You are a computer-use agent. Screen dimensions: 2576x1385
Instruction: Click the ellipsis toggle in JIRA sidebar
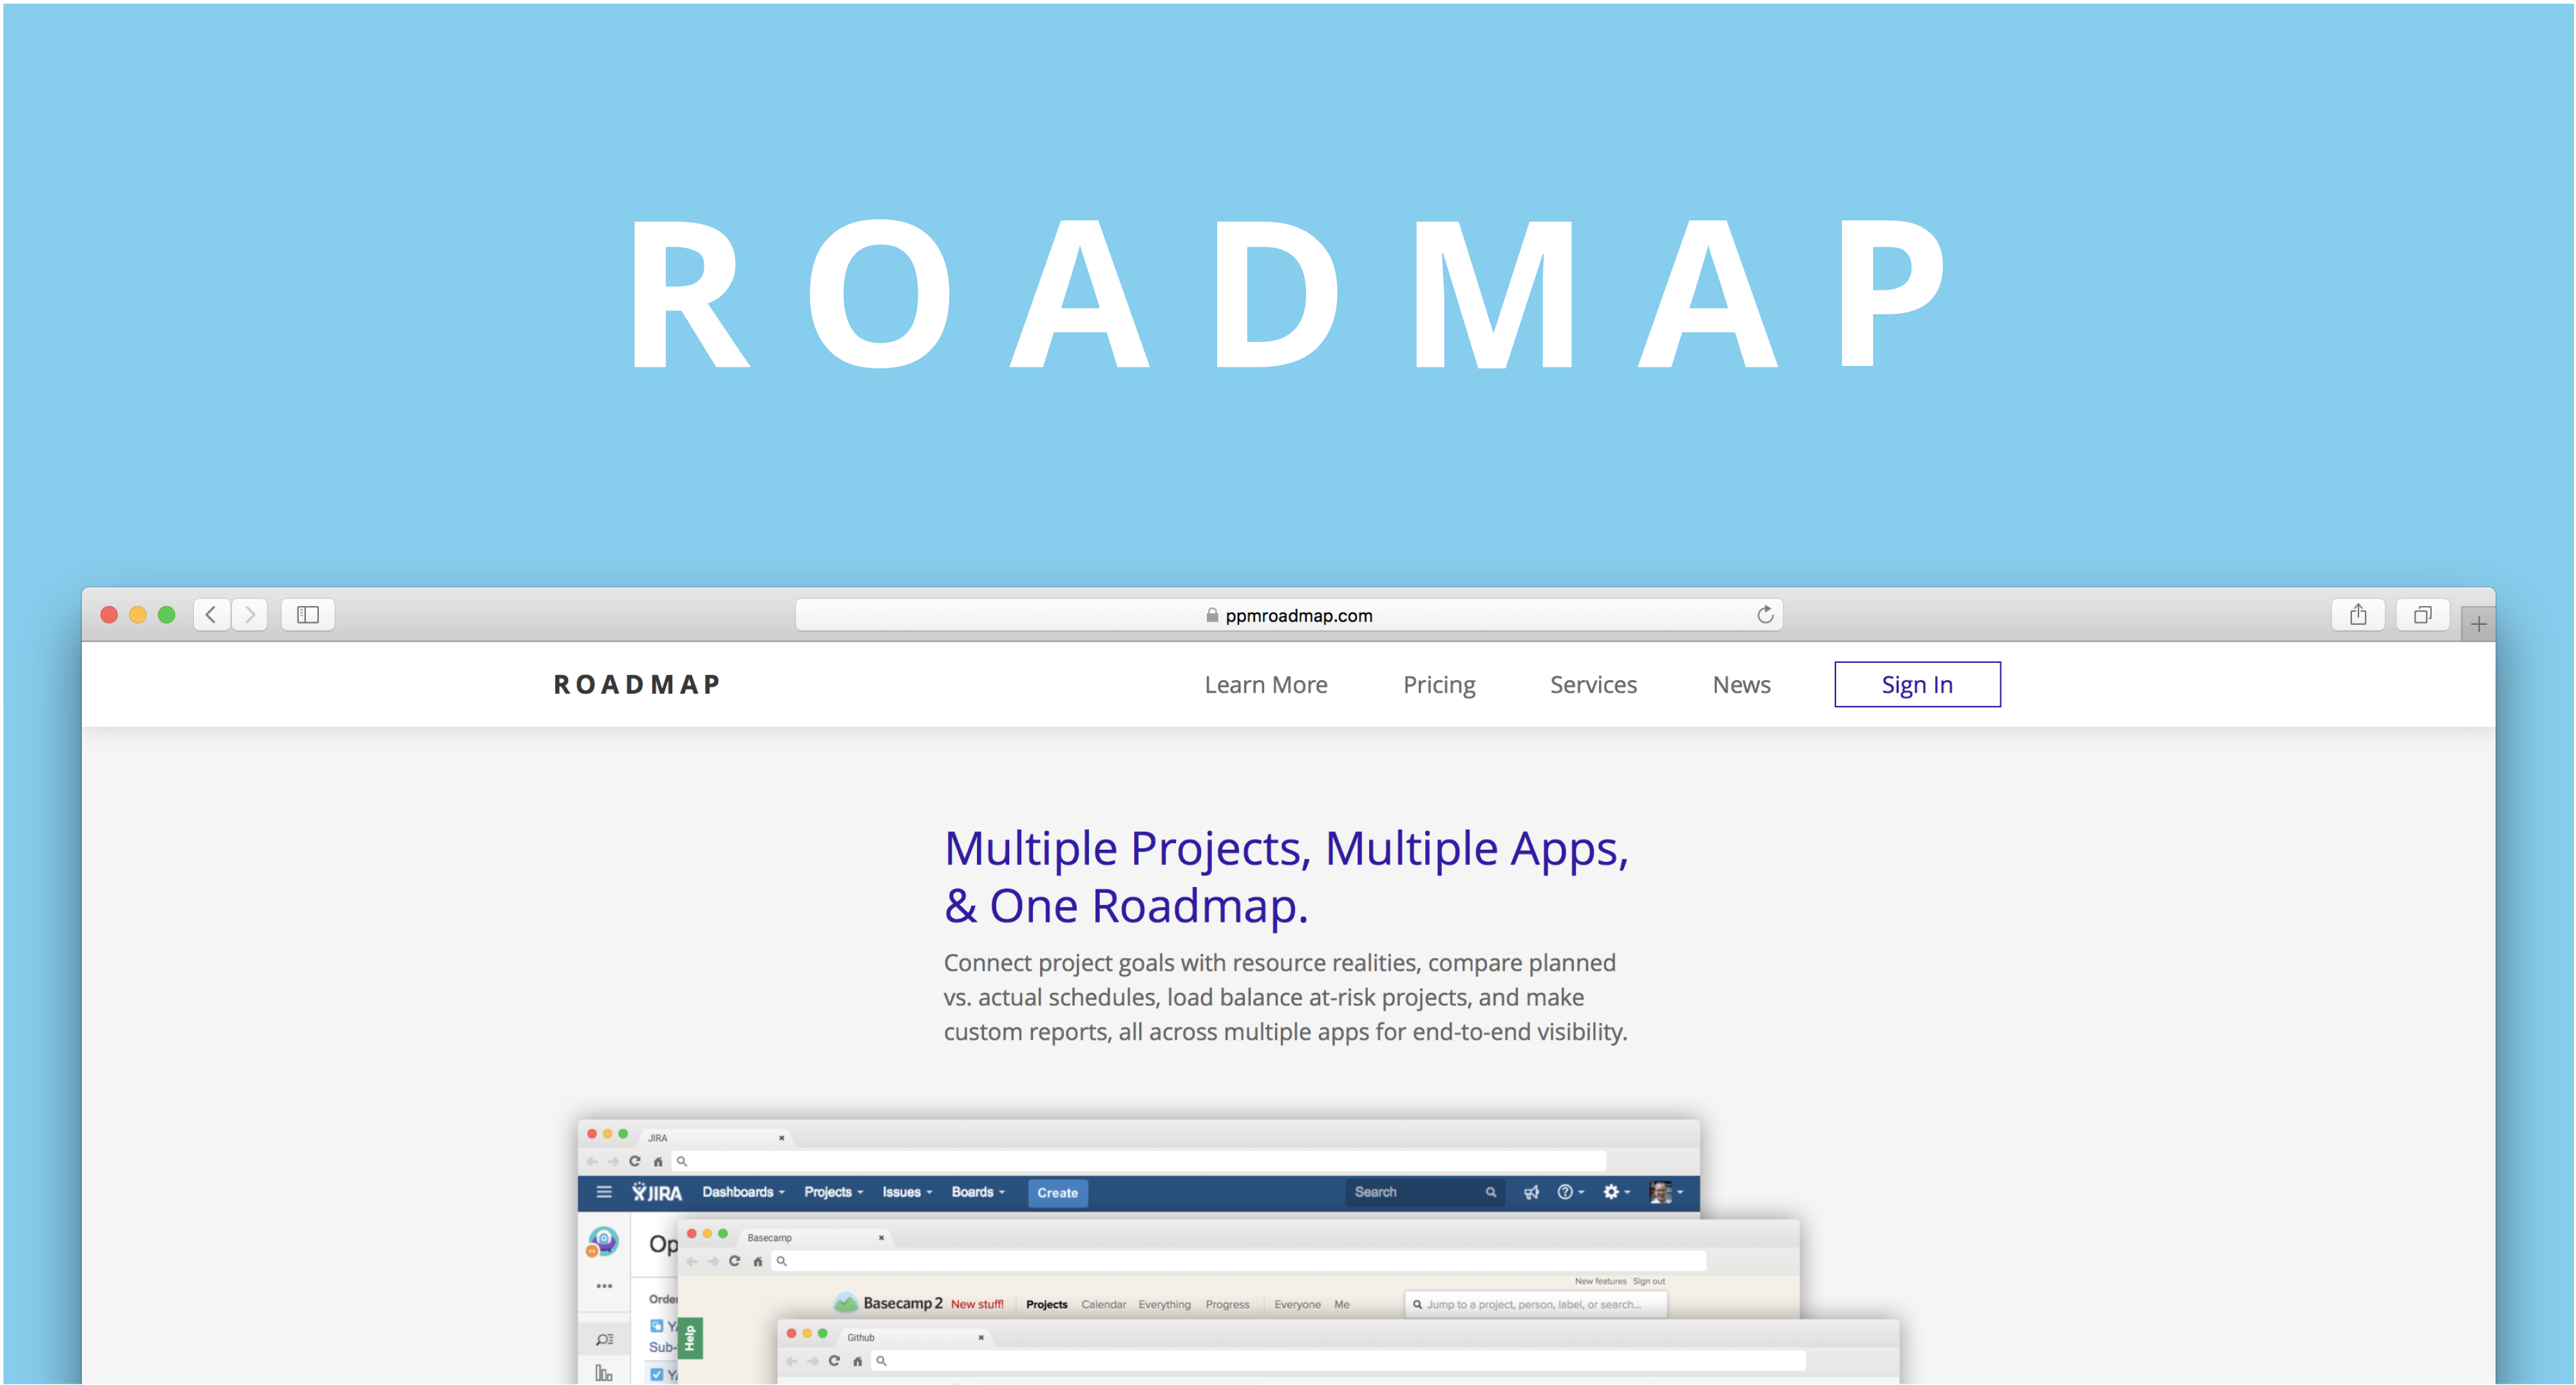[x=605, y=1286]
